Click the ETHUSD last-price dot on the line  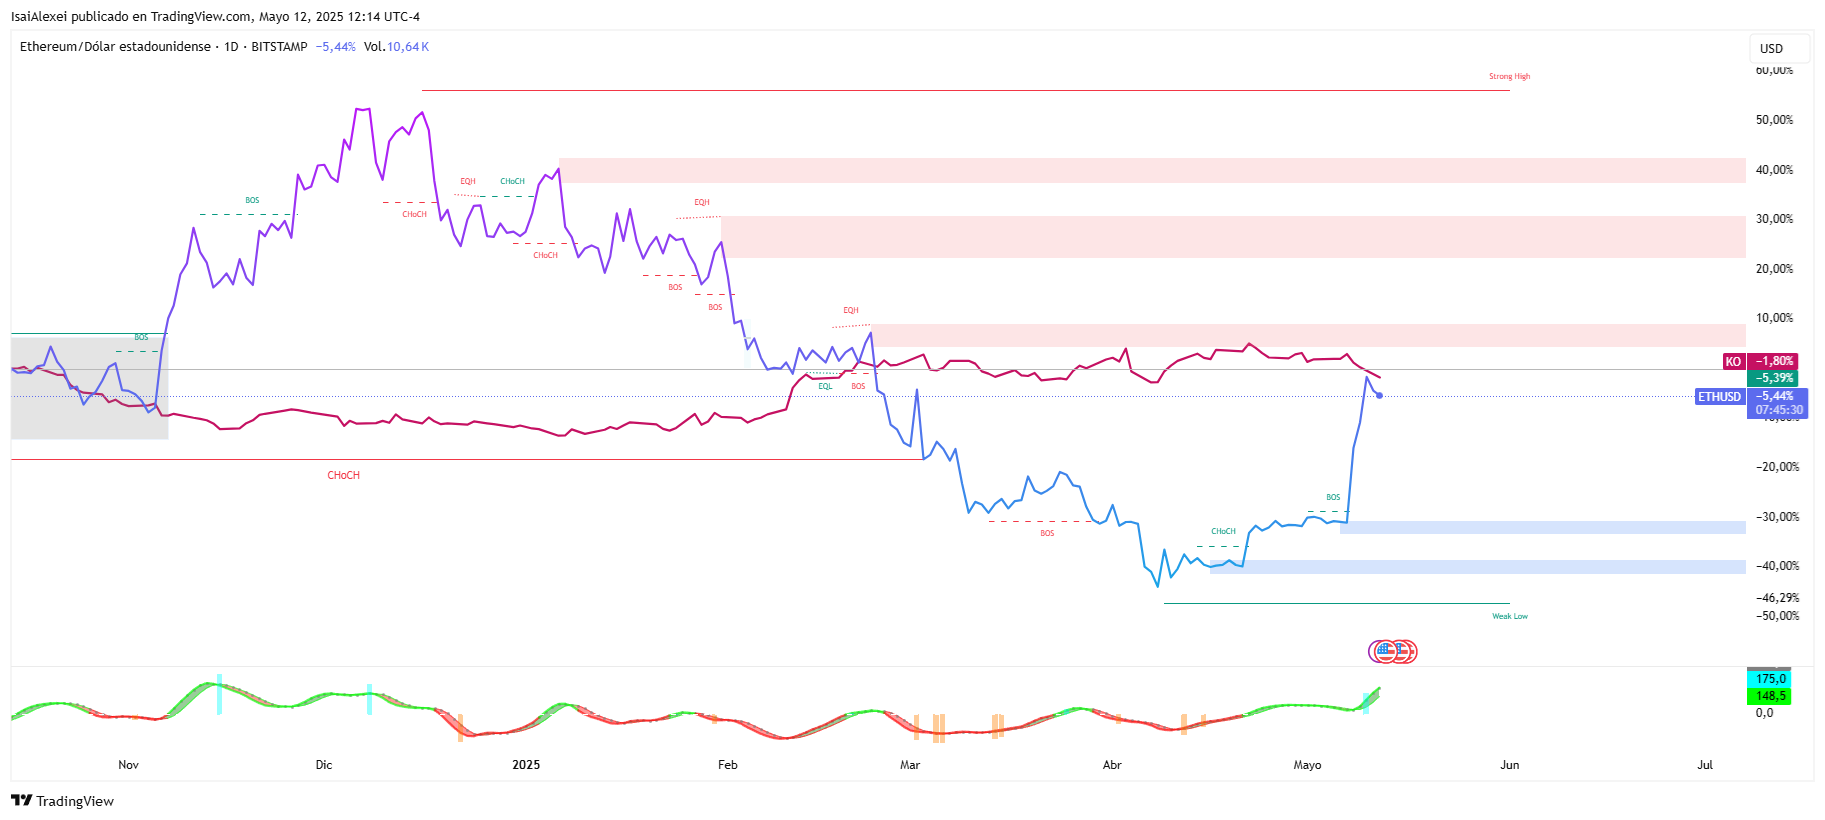pos(1379,396)
